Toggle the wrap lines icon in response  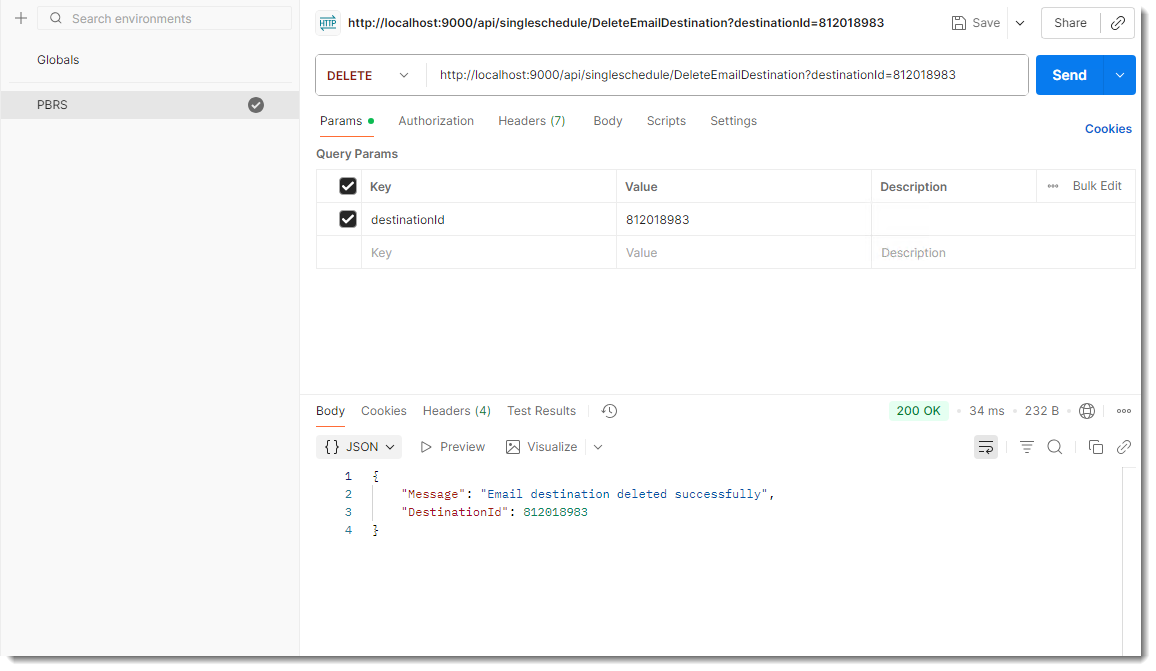coord(986,447)
